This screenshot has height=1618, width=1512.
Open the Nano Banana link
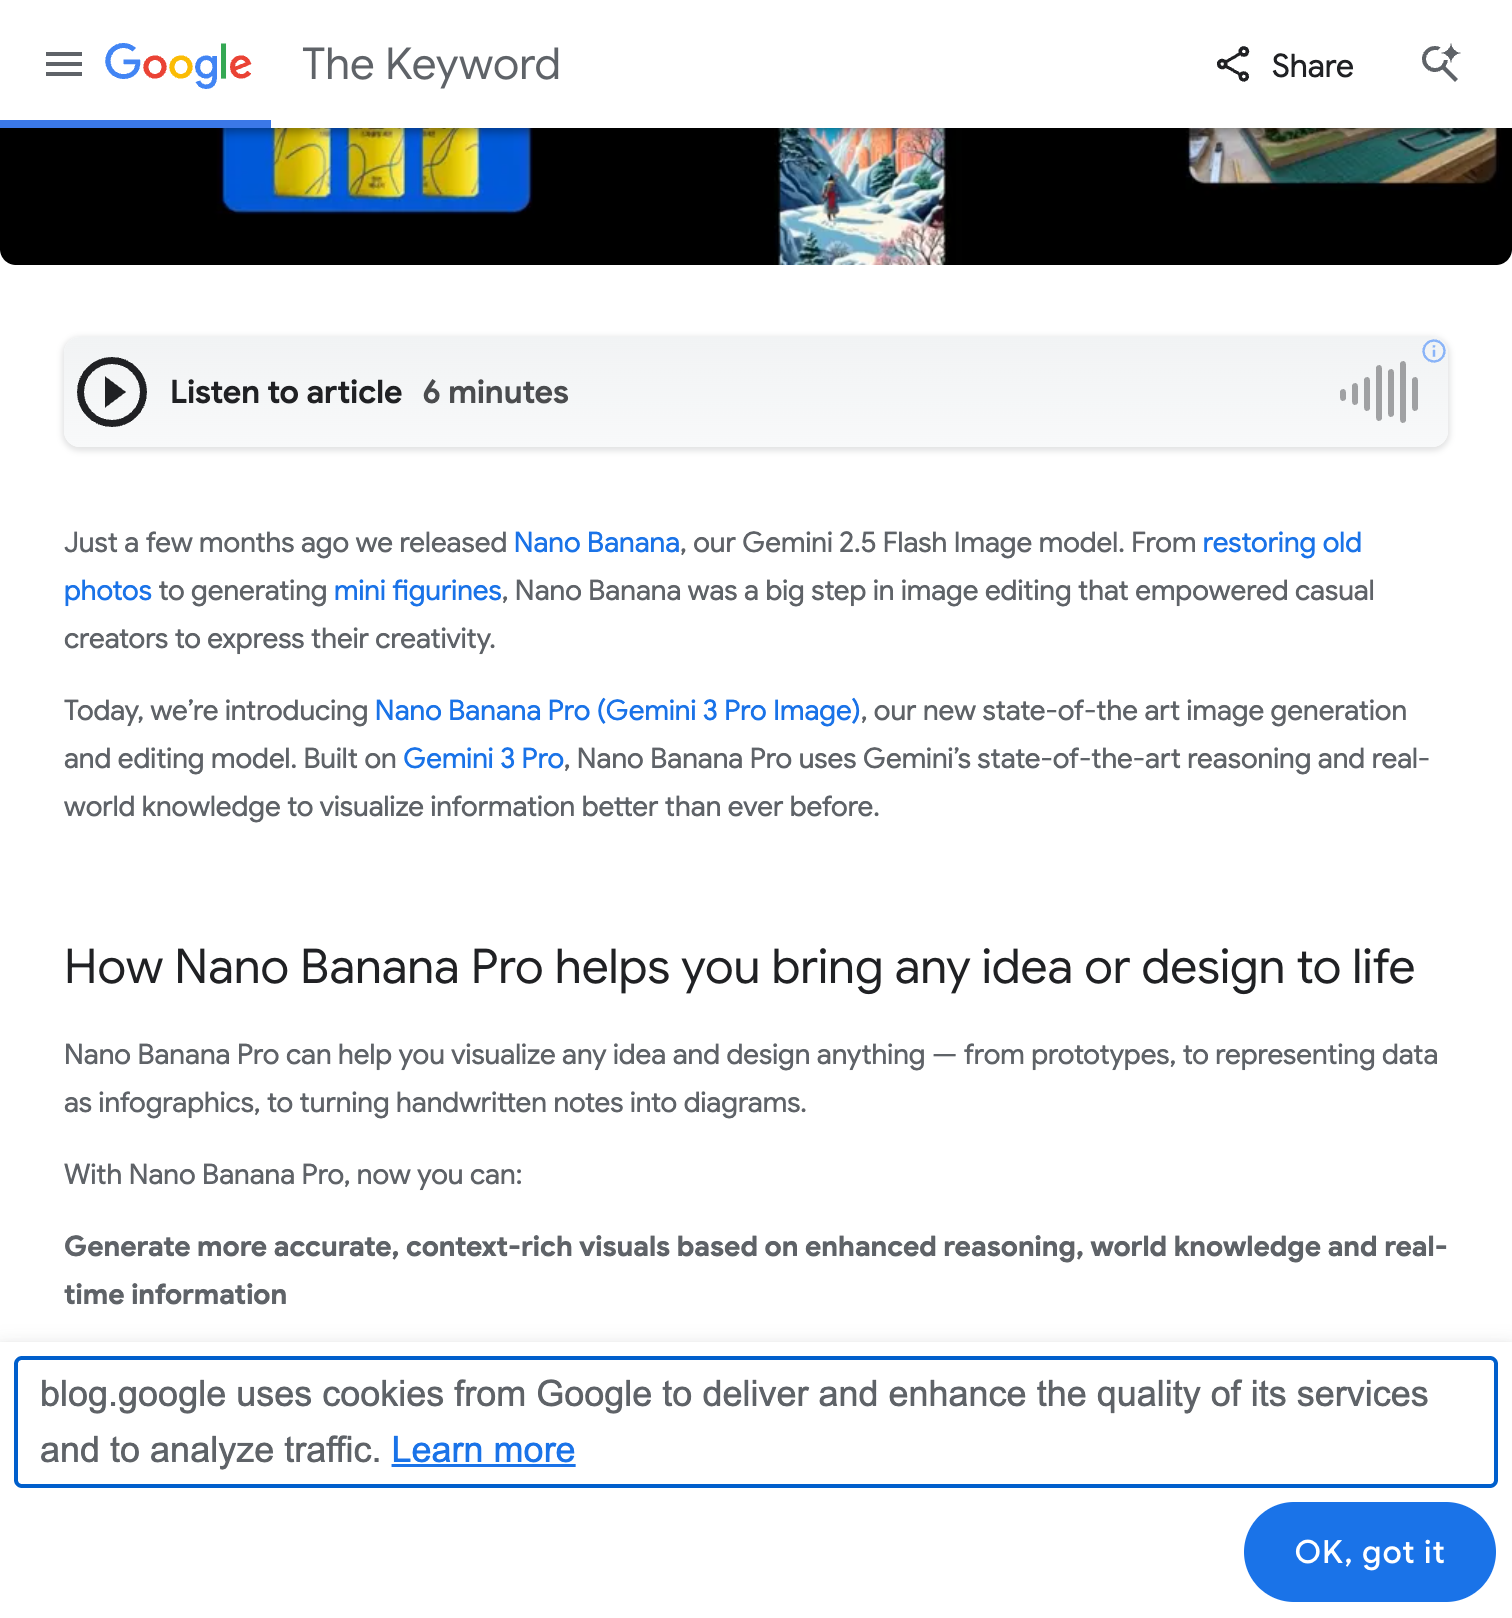(597, 542)
